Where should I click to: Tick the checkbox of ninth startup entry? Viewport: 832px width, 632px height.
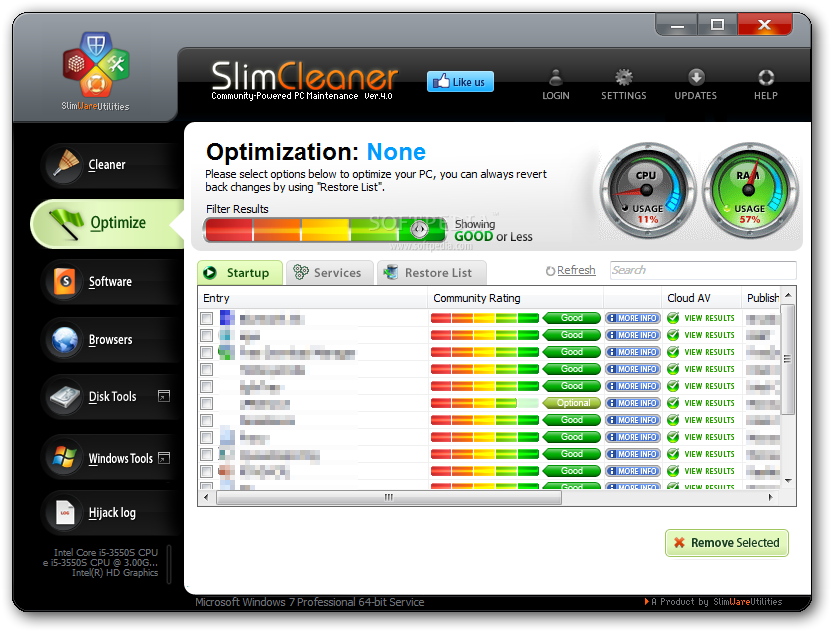point(207,454)
